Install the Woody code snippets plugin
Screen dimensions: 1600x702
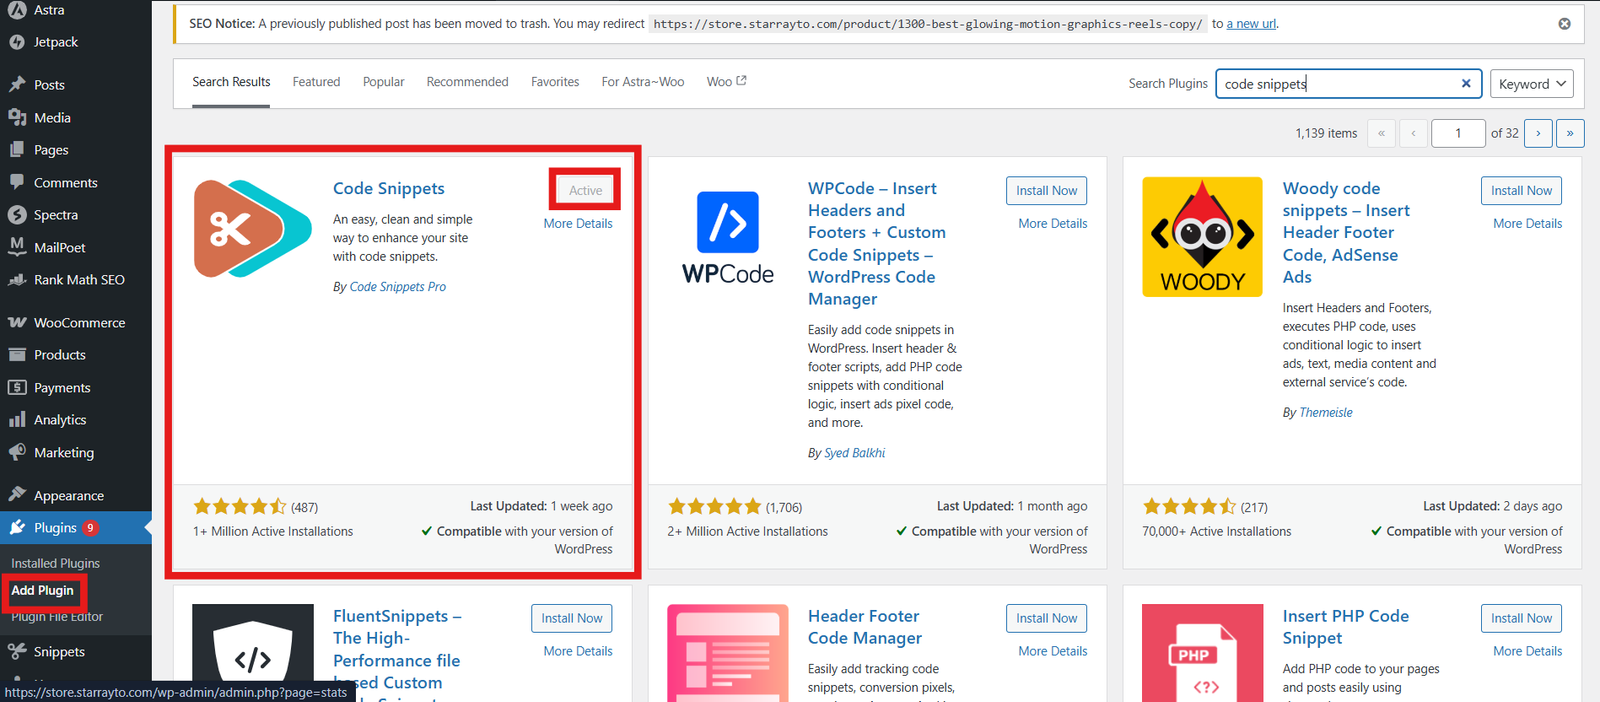1521,191
